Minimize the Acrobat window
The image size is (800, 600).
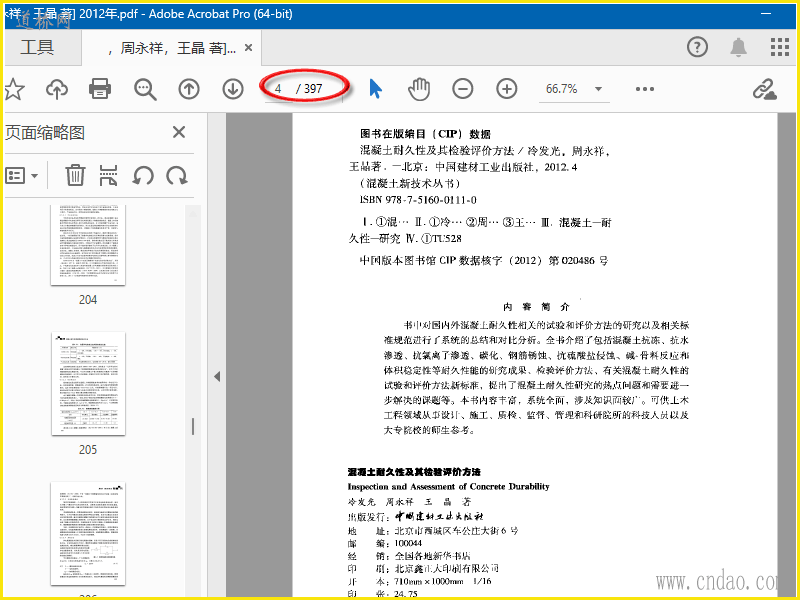(766, 14)
